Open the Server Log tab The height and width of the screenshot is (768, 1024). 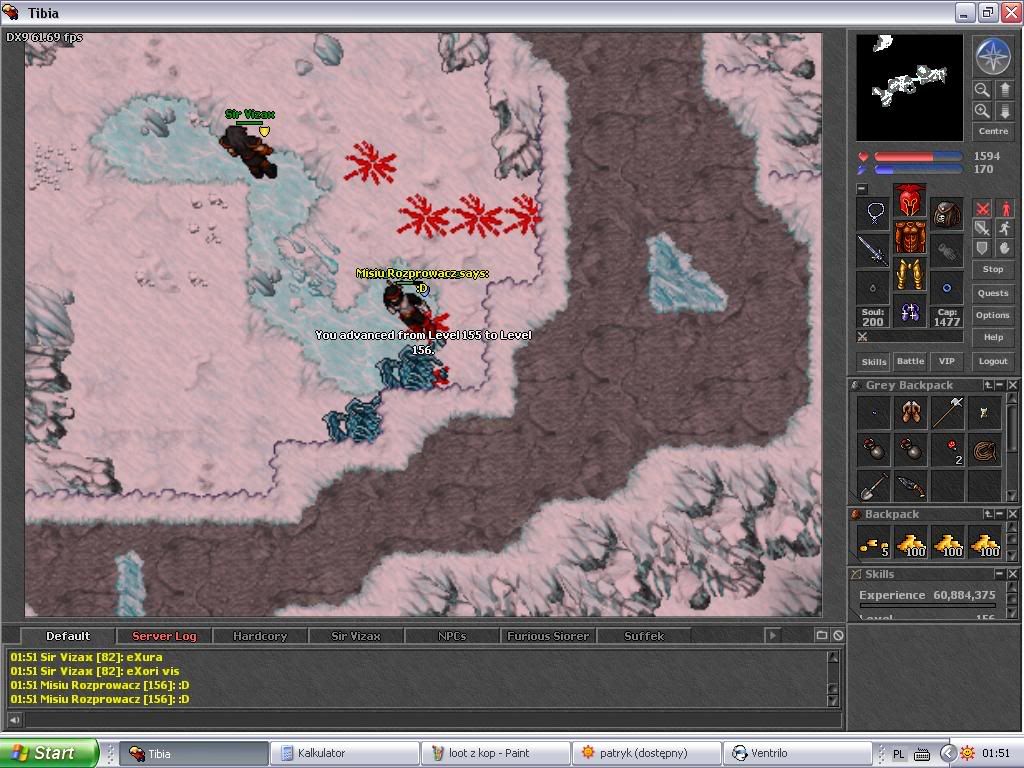pyautogui.click(x=164, y=636)
